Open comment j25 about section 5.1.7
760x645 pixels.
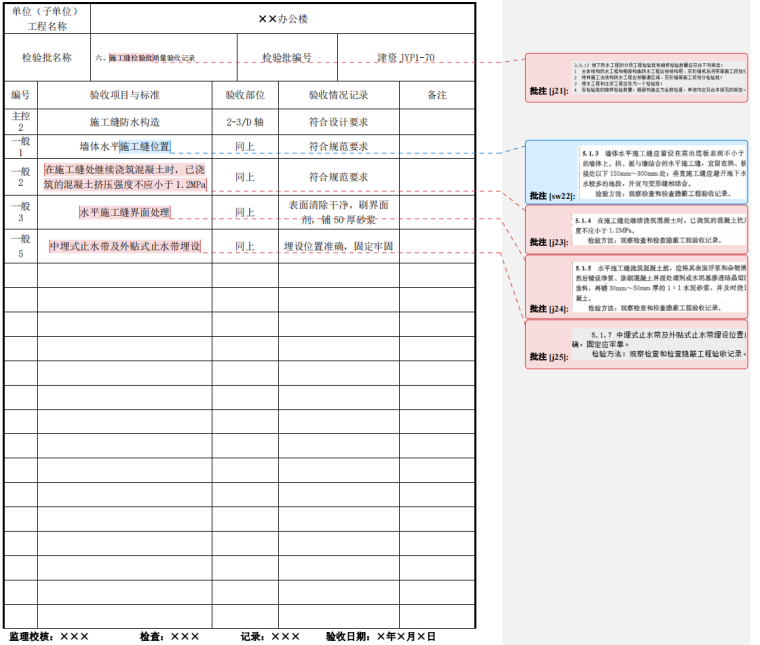click(x=637, y=343)
